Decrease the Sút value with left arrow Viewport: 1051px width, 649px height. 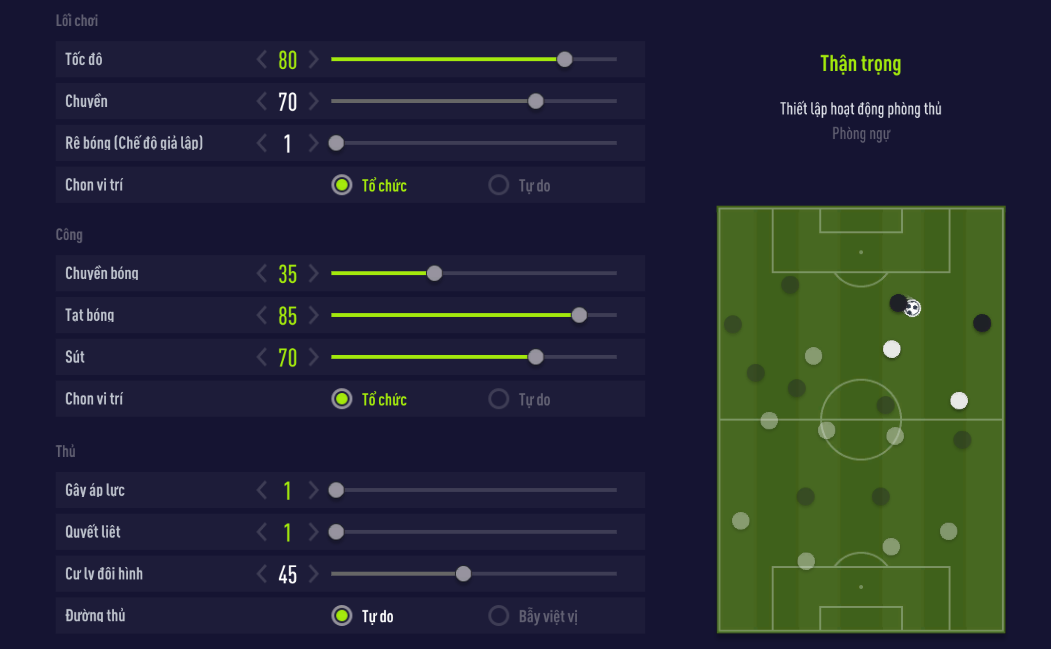point(262,358)
